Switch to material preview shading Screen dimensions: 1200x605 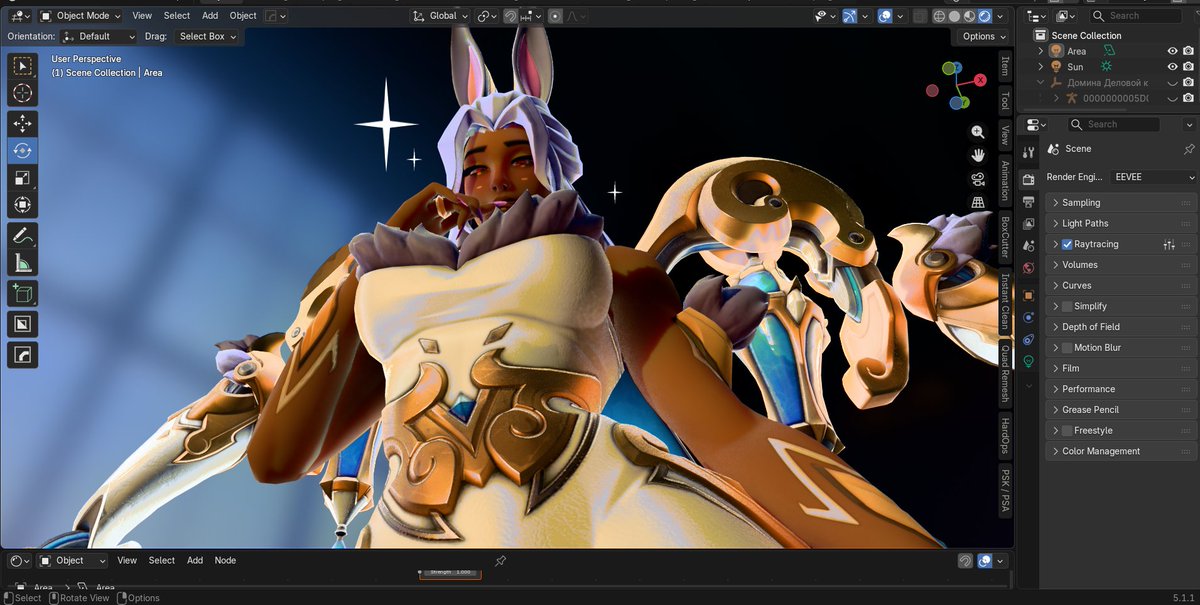pos(969,16)
